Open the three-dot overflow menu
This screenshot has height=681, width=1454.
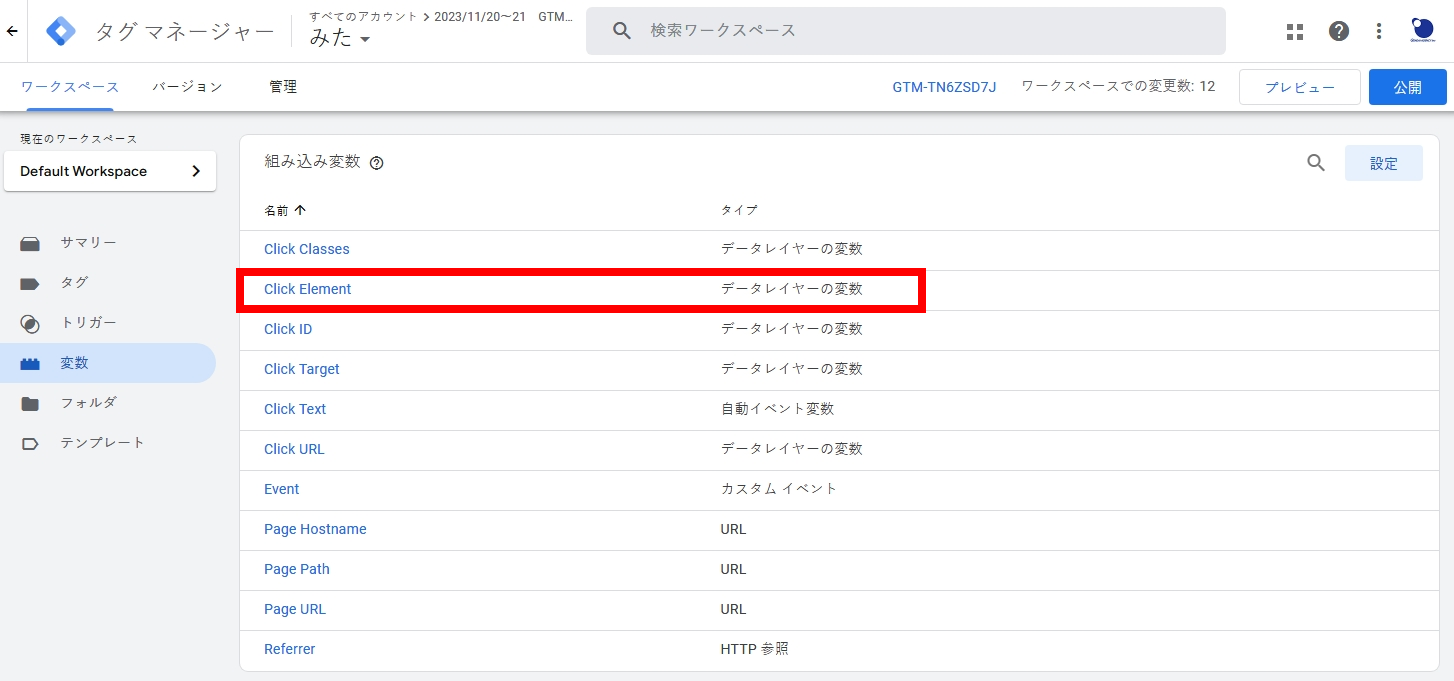point(1378,31)
